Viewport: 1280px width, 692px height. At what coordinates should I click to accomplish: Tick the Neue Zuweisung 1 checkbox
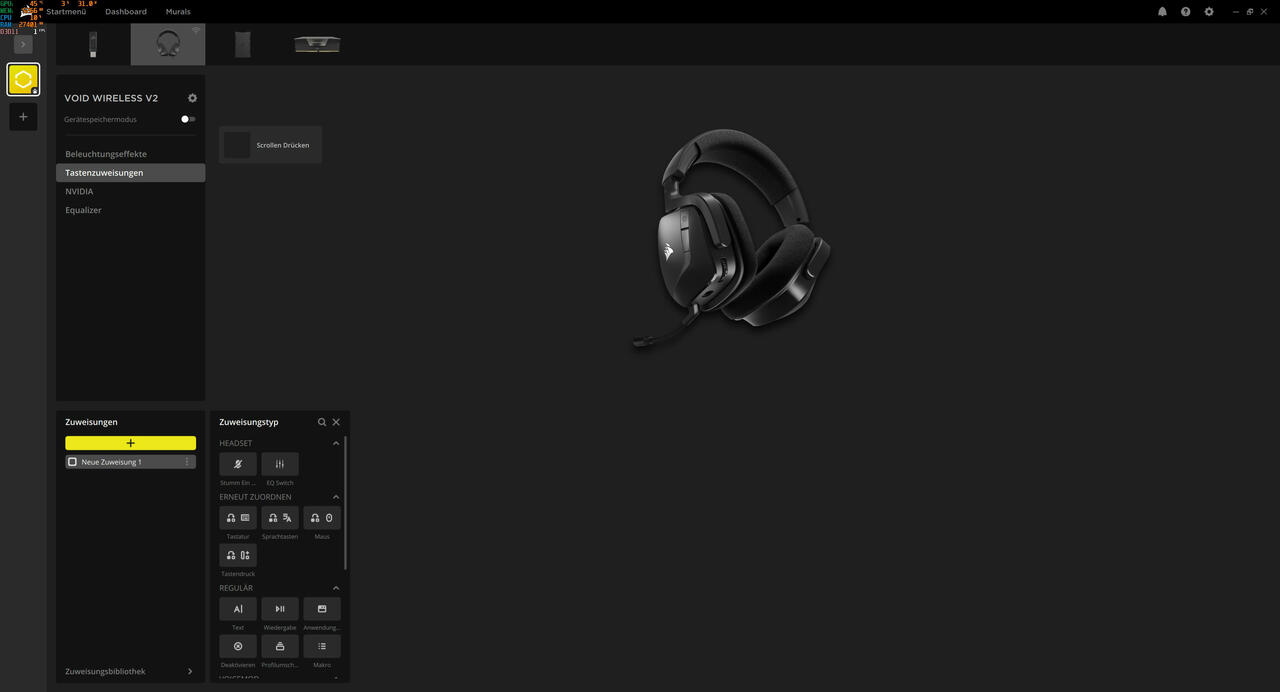tap(72, 462)
